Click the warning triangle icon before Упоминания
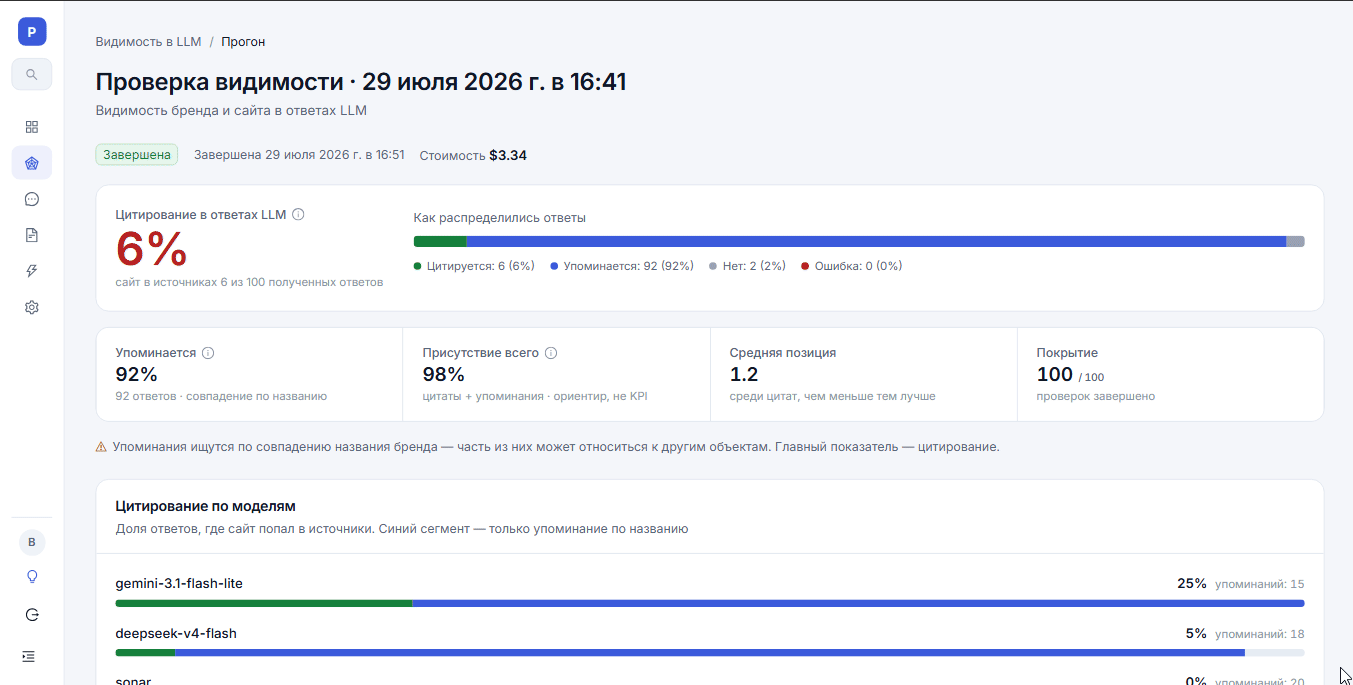The height and width of the screenshot is (685, 1353). point(101,447)
